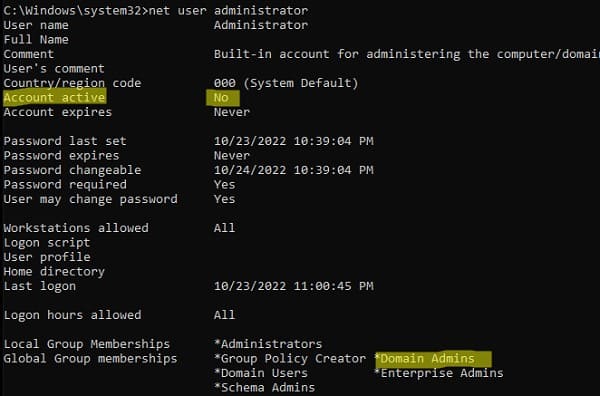Click the highlighted 'No' value
This screenshot has width=600, height=396.
pos(222,98)
